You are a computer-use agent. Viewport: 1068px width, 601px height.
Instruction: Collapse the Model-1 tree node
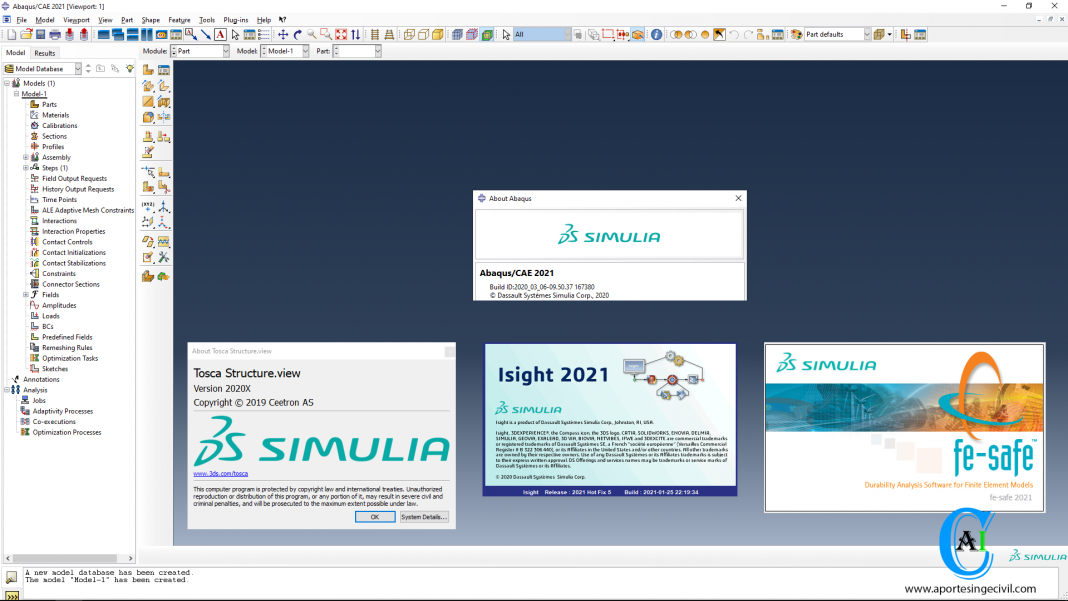click(16, 93)
